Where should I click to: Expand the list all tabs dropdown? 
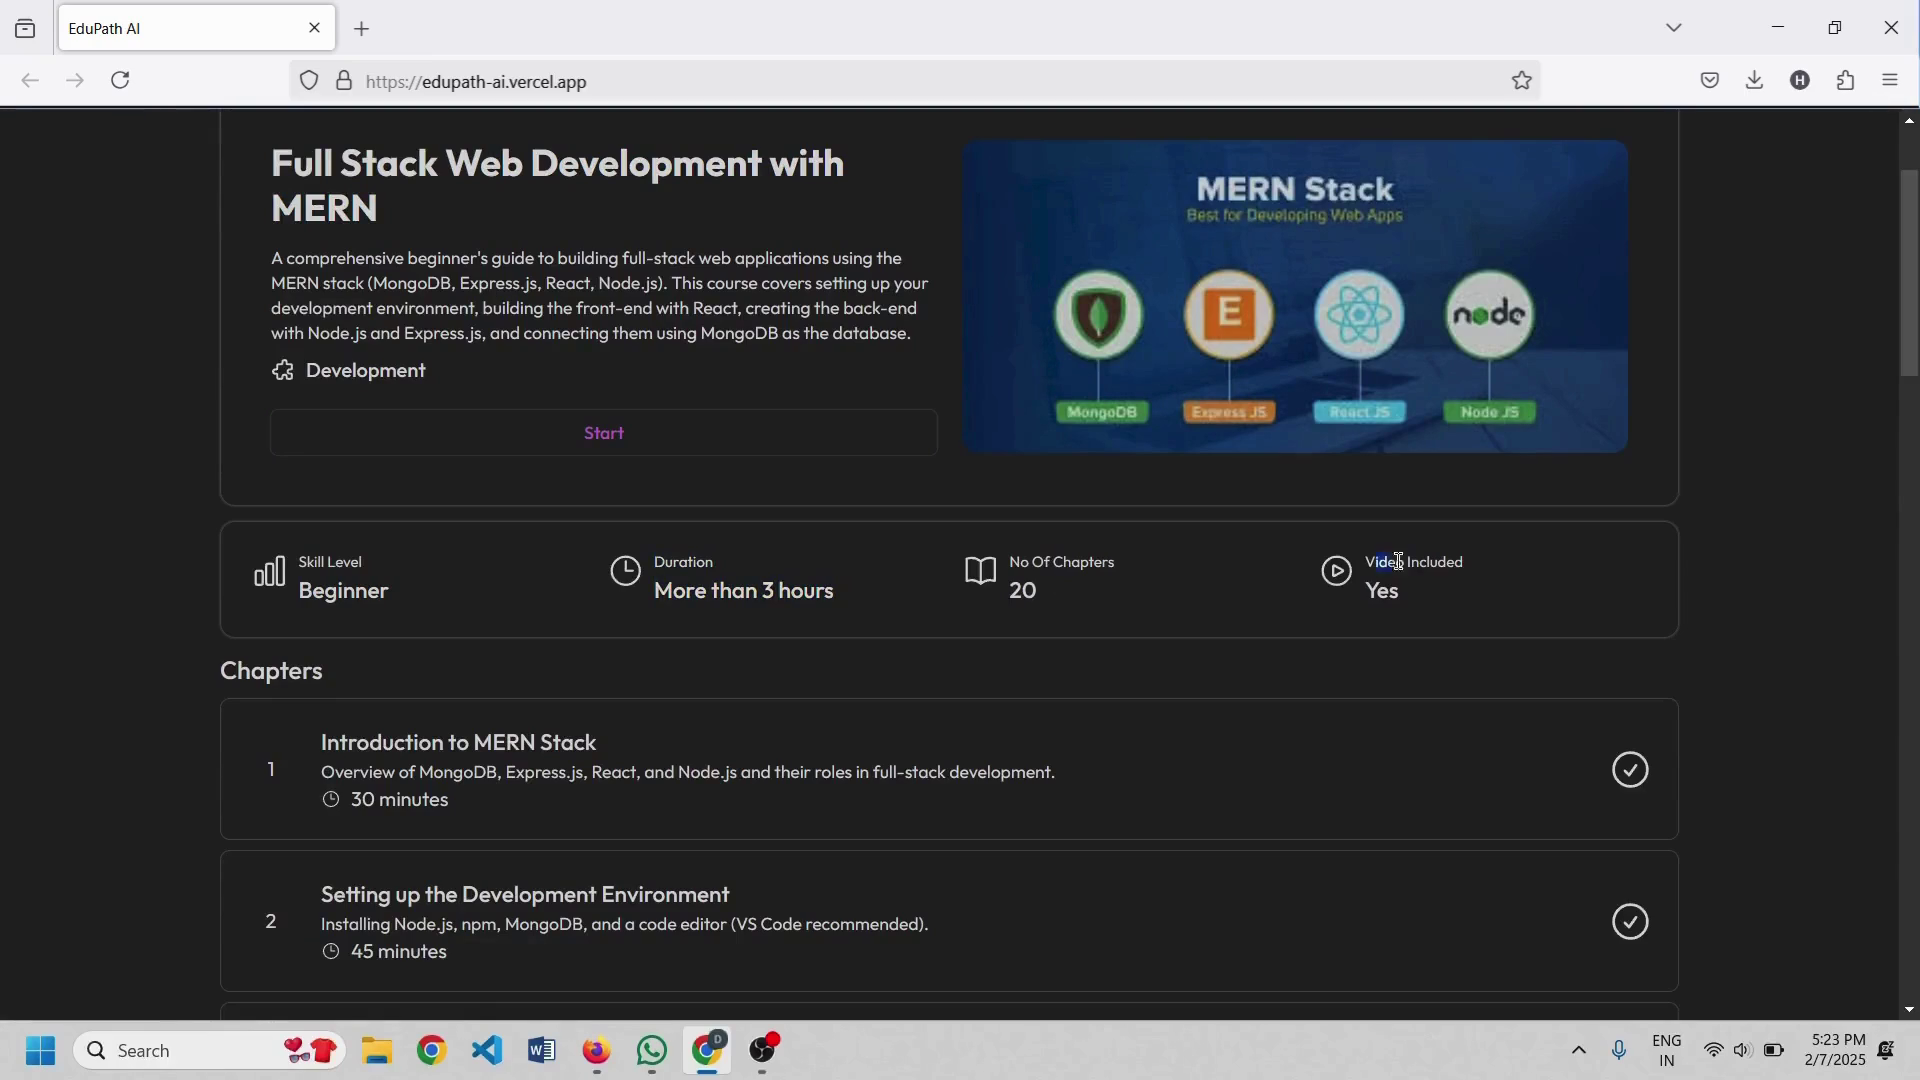(1674, 28)
